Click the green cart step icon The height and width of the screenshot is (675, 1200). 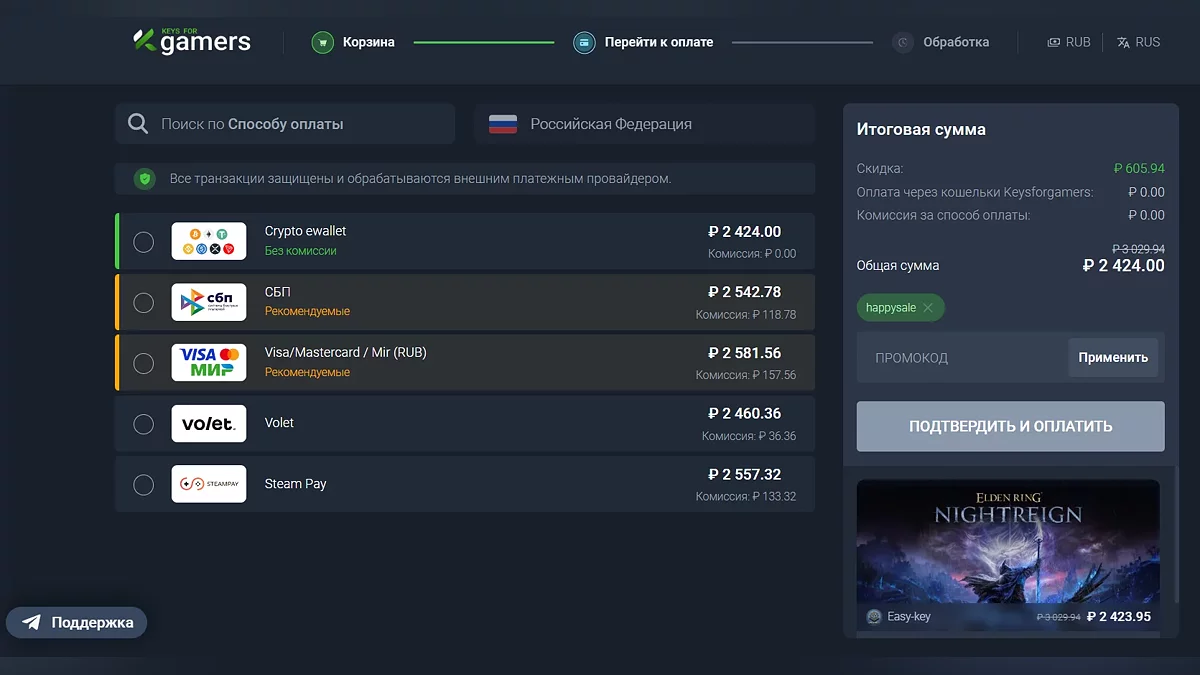point(322,42)
